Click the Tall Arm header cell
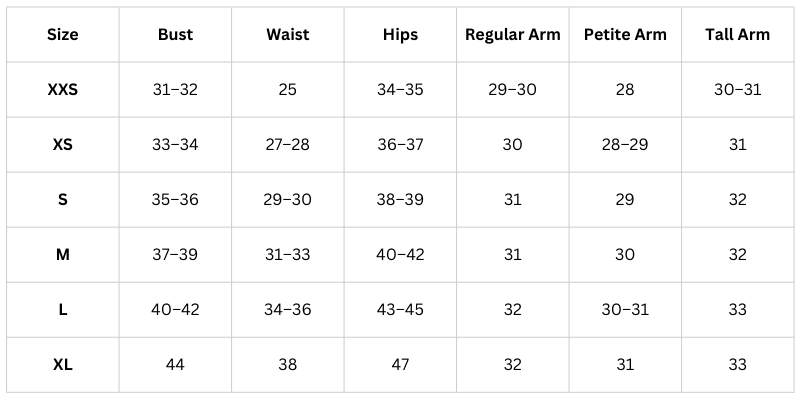 pyautogui.click(x=738, y=35)
